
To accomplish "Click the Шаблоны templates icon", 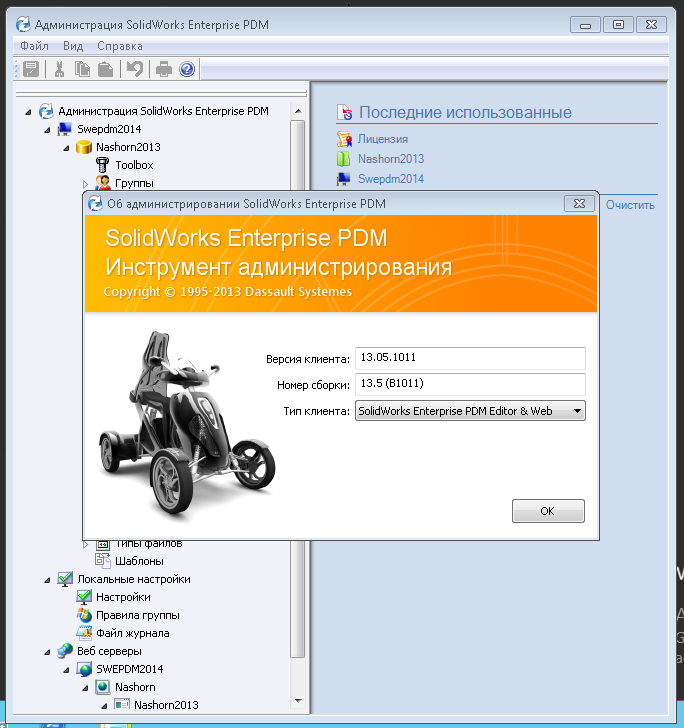I will (103, 560).
